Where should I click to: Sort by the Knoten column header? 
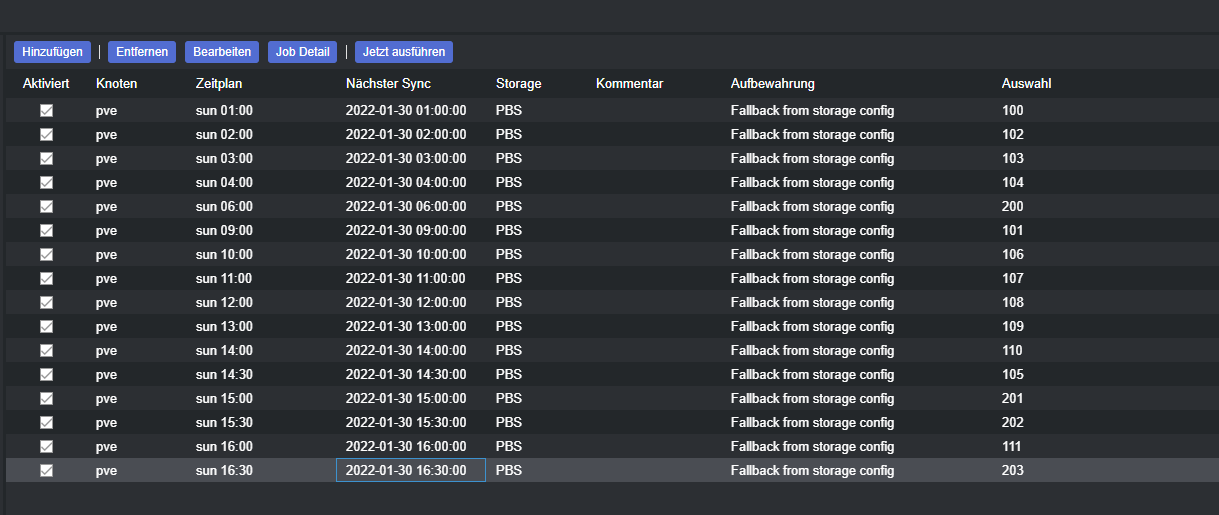116,84
